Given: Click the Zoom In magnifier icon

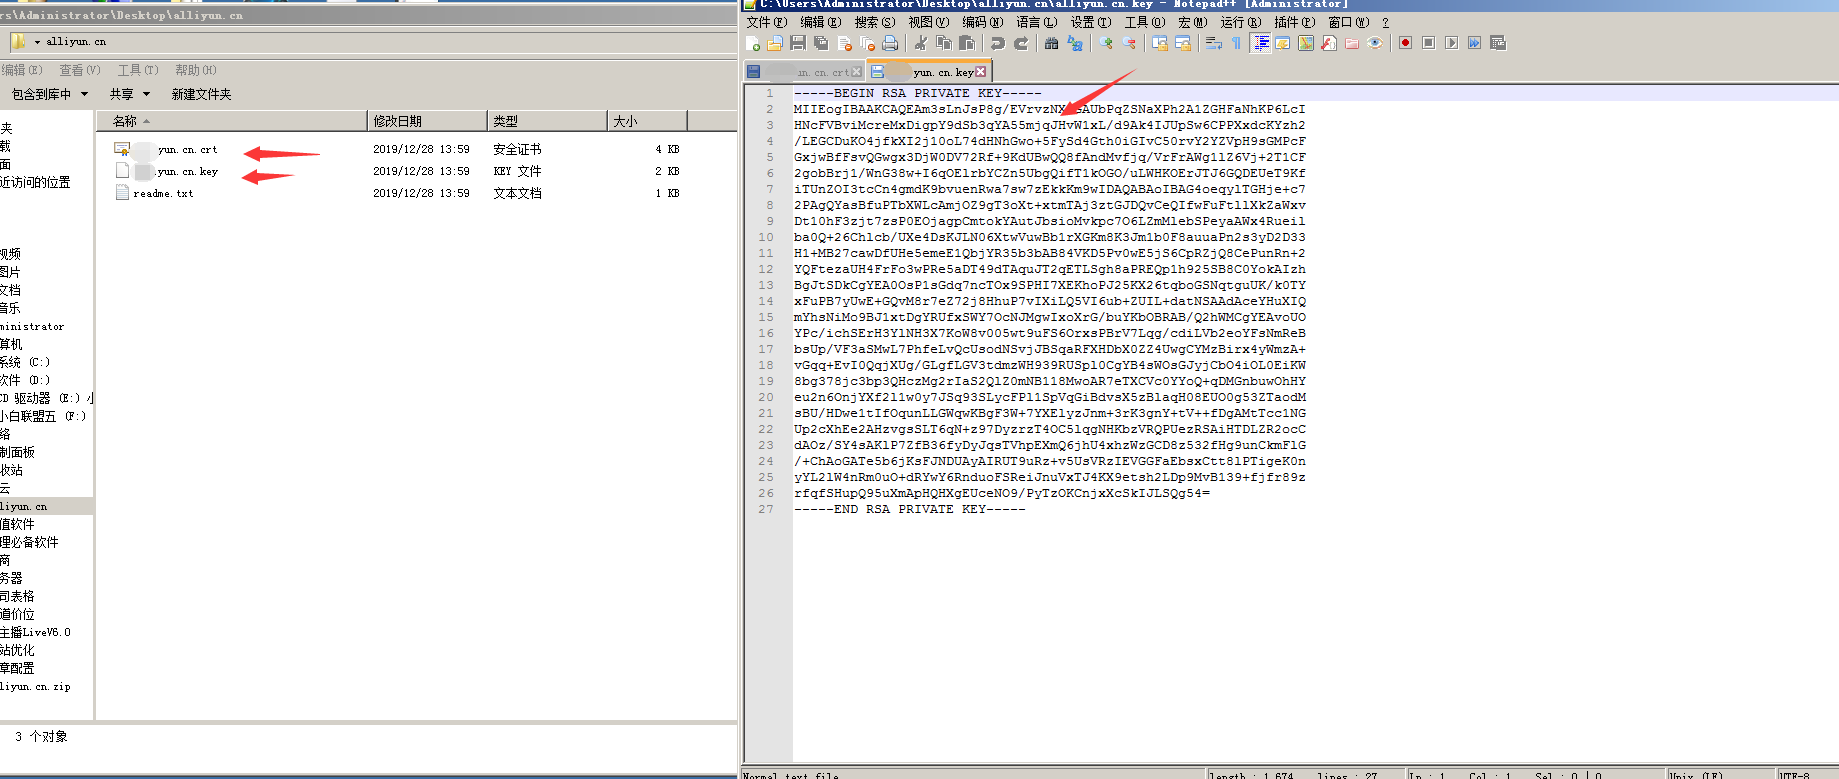Looking at the screenshot, I should click(x=1106, y=43).
